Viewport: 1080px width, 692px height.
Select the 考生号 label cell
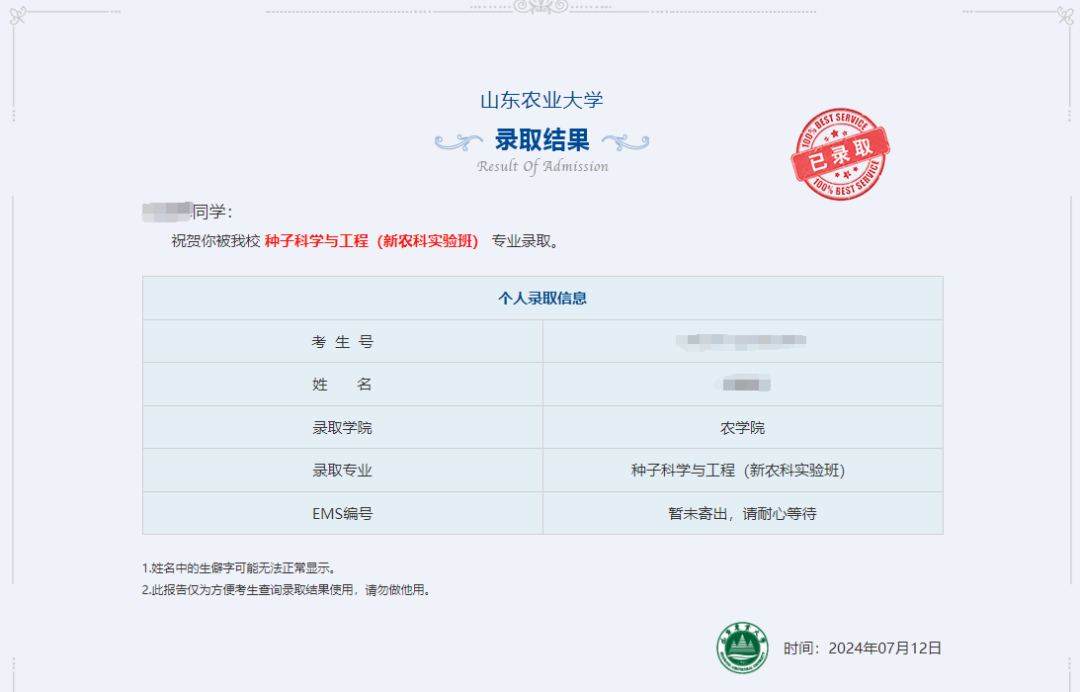click(x=342, y=342)
